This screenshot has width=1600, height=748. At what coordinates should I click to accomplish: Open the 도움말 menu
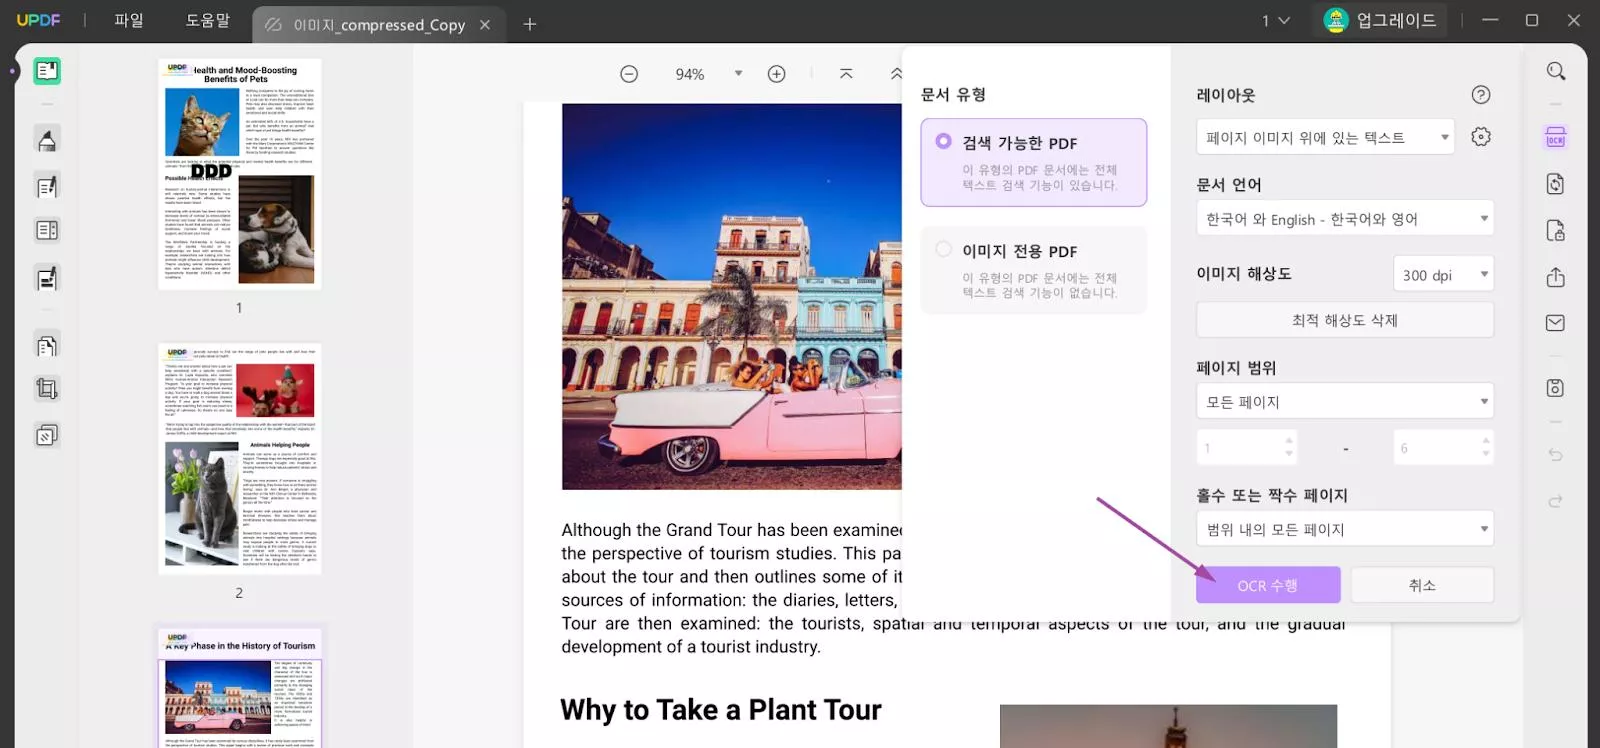point(208,21)
